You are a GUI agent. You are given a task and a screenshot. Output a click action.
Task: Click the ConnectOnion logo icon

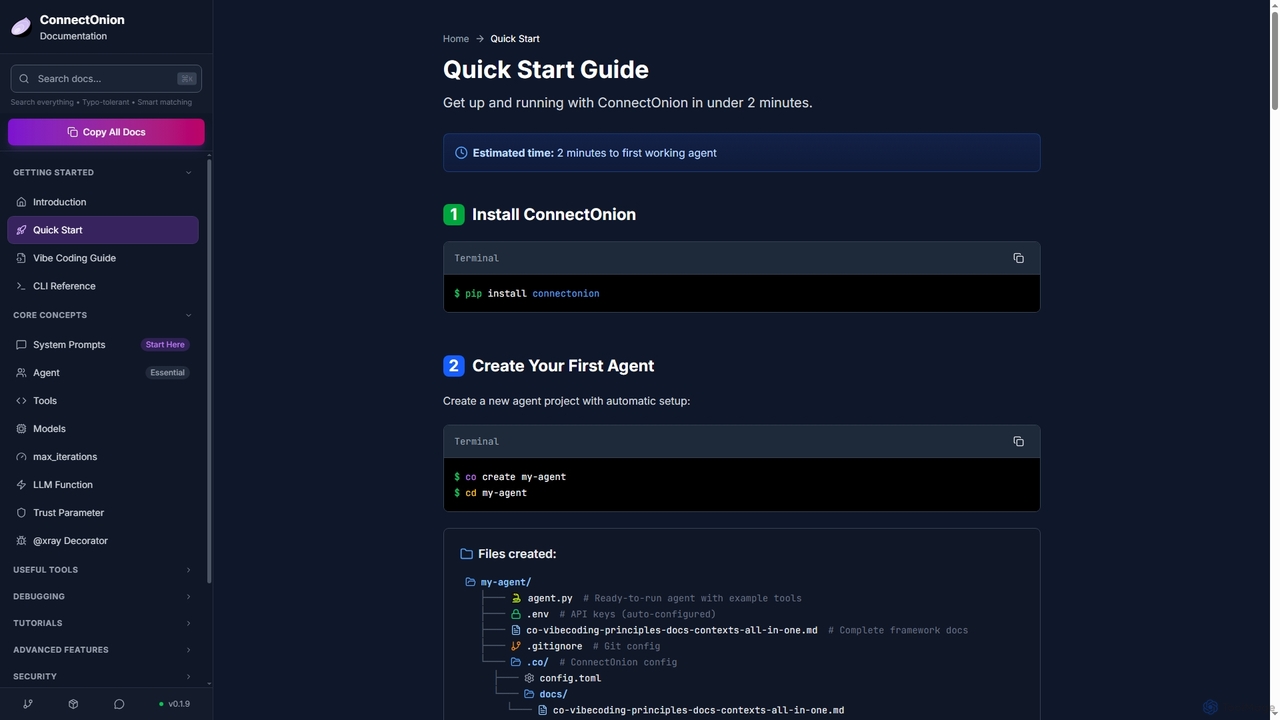[21, 27]
